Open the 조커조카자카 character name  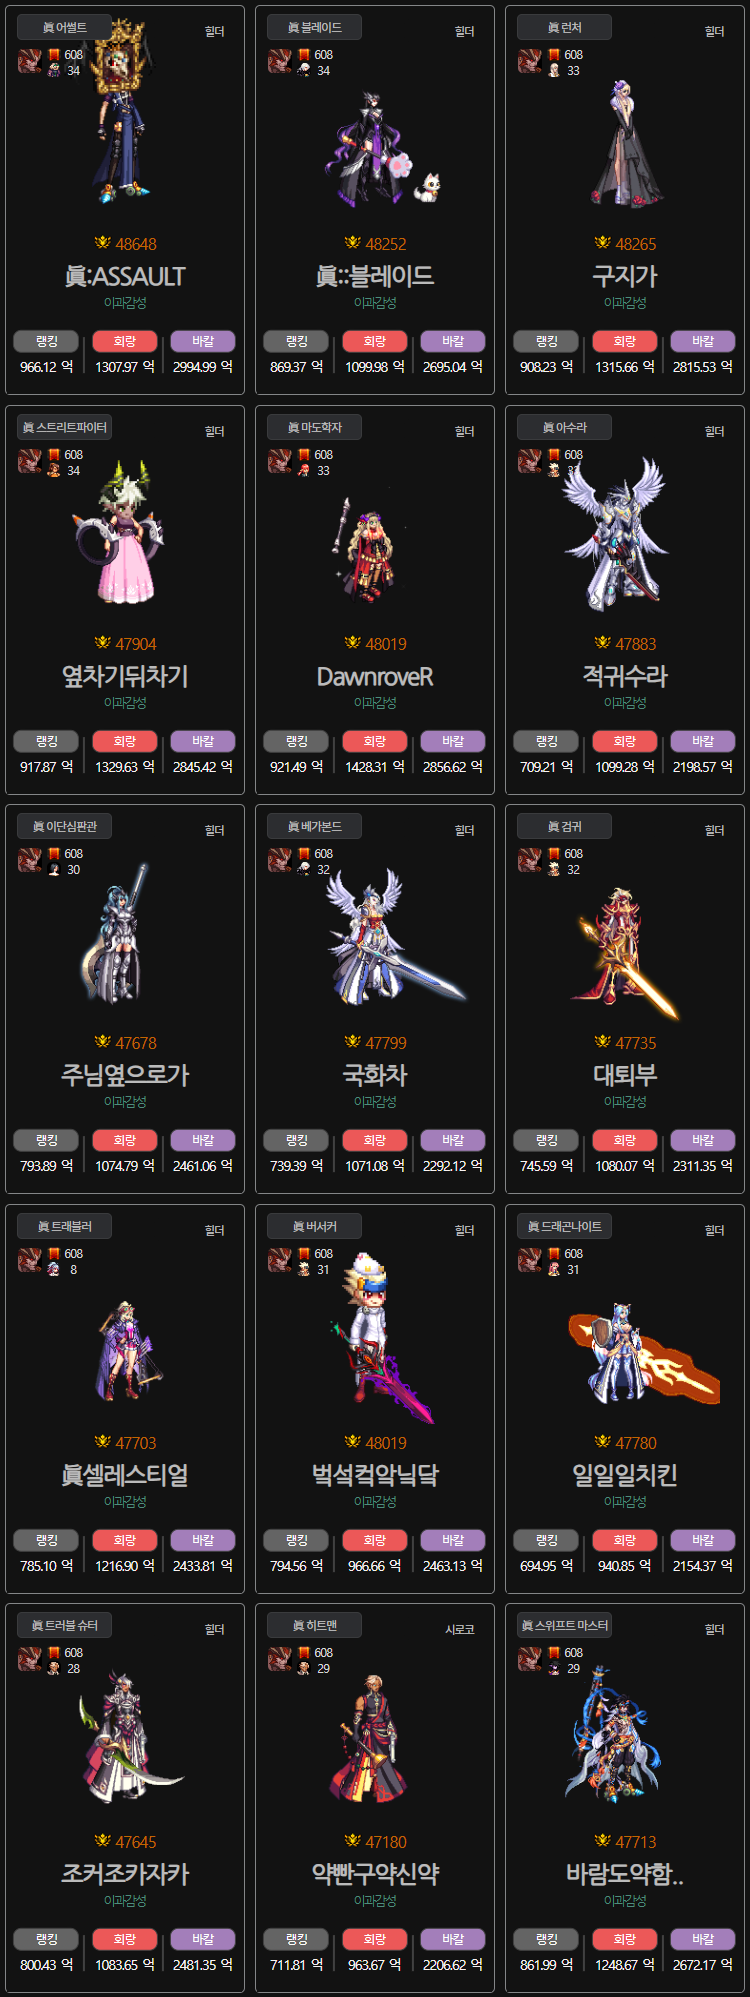point(125,1874)
